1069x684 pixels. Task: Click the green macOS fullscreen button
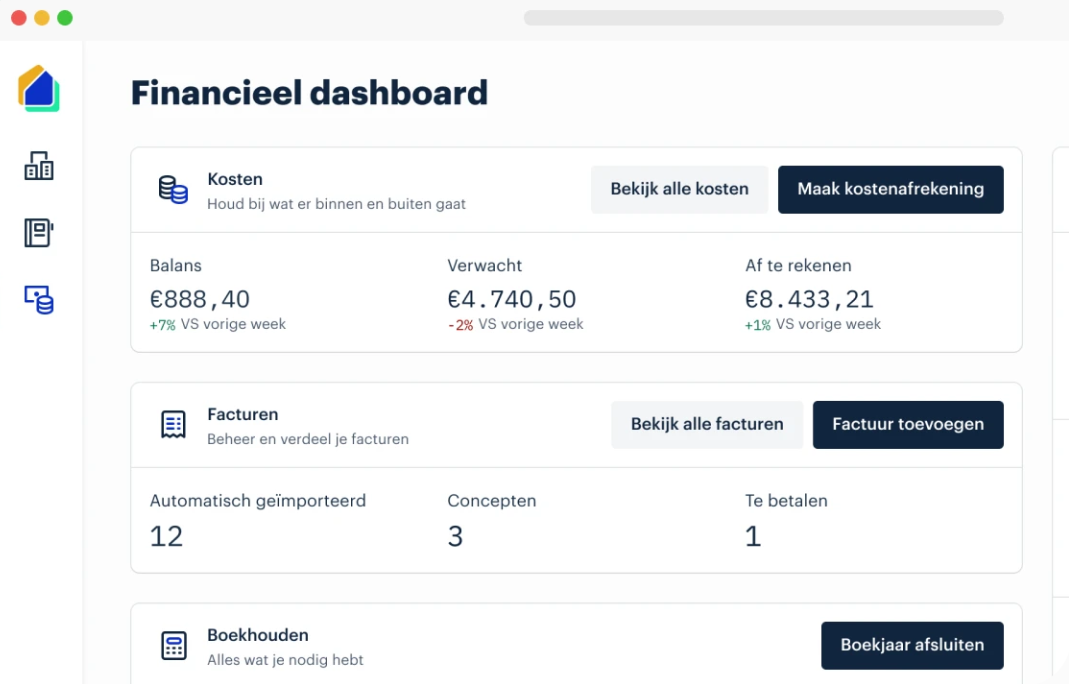coord(65,18)
